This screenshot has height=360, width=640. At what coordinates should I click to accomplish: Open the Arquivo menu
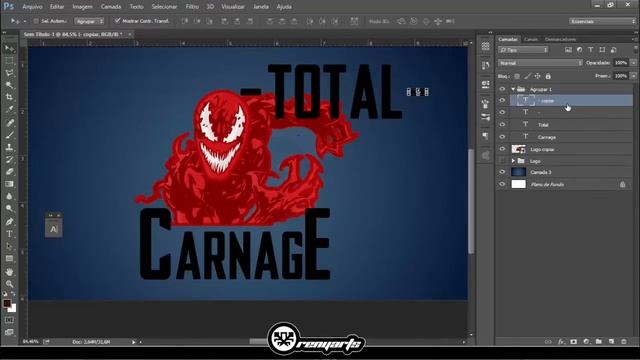(32, 7)
